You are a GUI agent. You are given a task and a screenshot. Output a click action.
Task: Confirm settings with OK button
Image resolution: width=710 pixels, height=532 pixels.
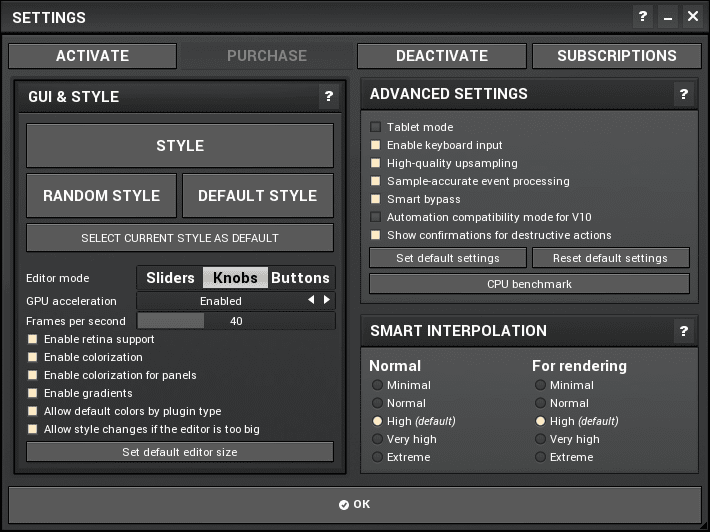coord(354,504)
